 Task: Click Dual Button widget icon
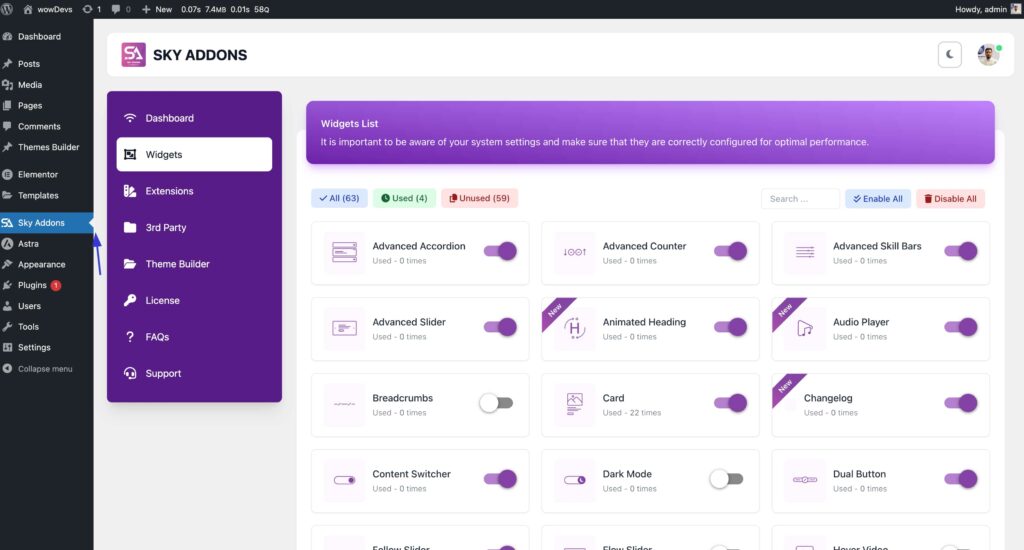[x=805, y=480]
